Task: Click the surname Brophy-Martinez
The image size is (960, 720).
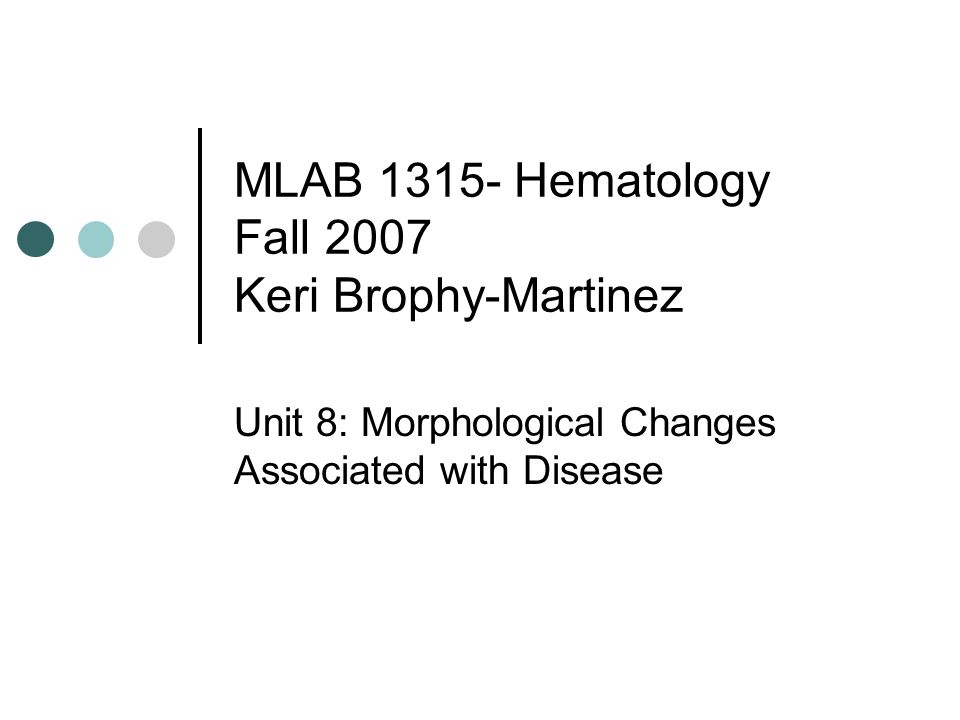Action: coord(508,297)
